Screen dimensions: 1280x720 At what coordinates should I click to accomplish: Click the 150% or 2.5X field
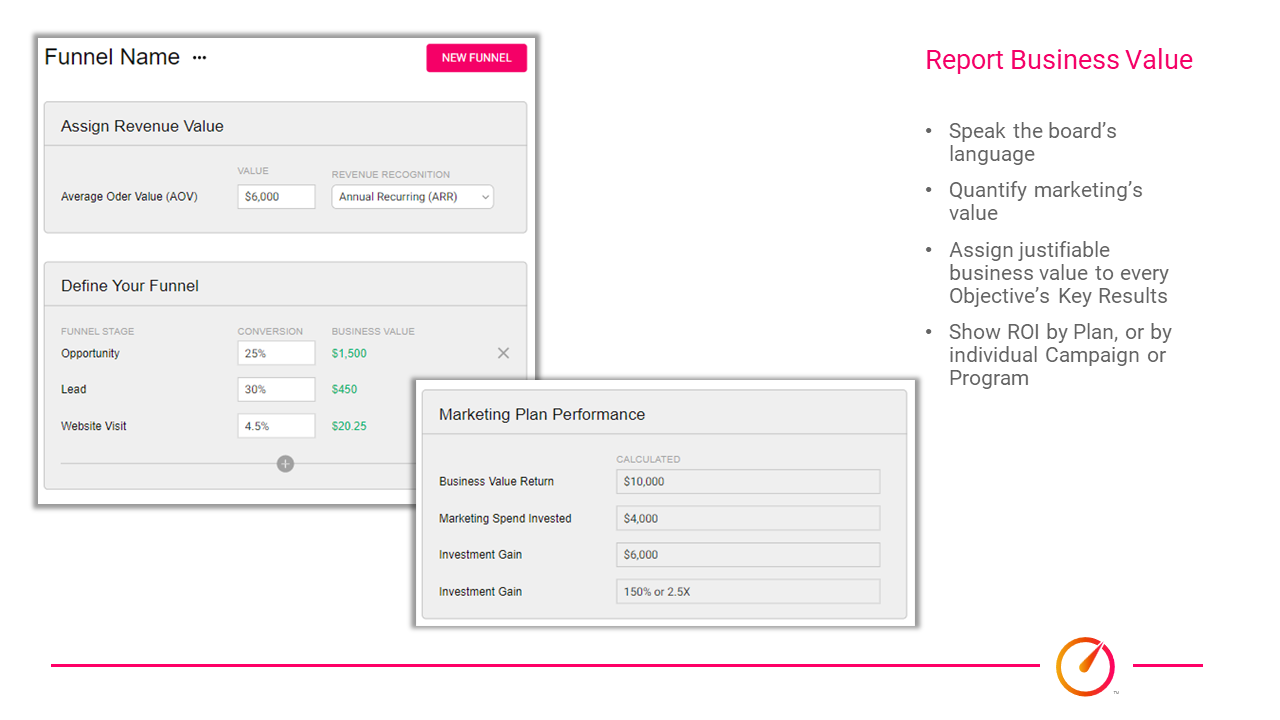(x=748, y=591)
